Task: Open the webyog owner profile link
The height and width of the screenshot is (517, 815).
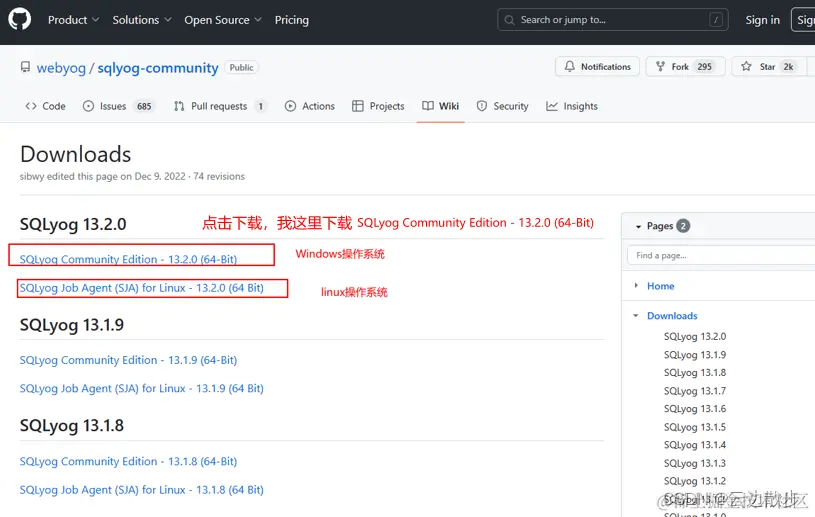Action: pyautogui.click(x=61, y=68)
